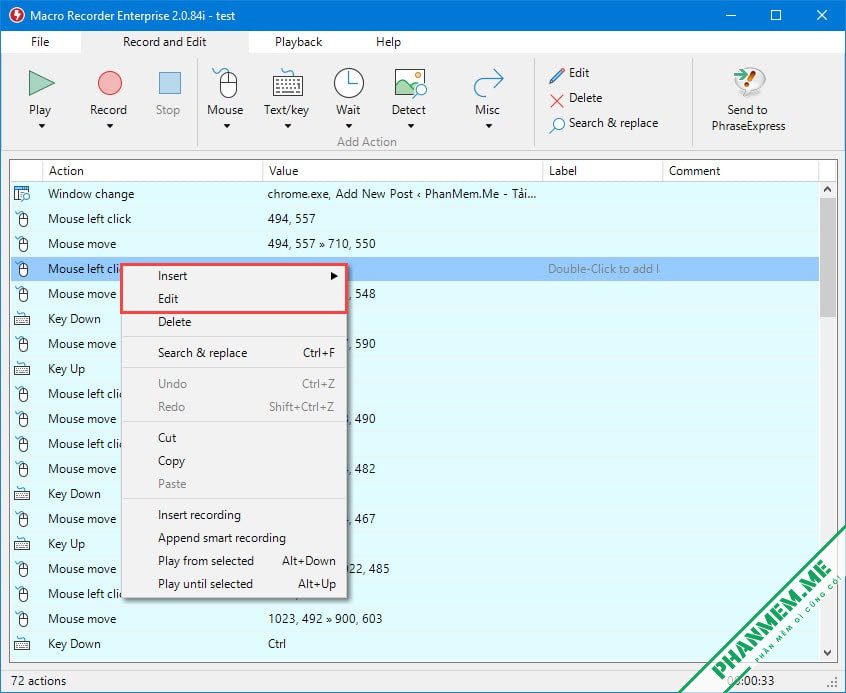The image size is (846, 693).
Task: Click the Search & replace magnifier icon
Action: 557,125
